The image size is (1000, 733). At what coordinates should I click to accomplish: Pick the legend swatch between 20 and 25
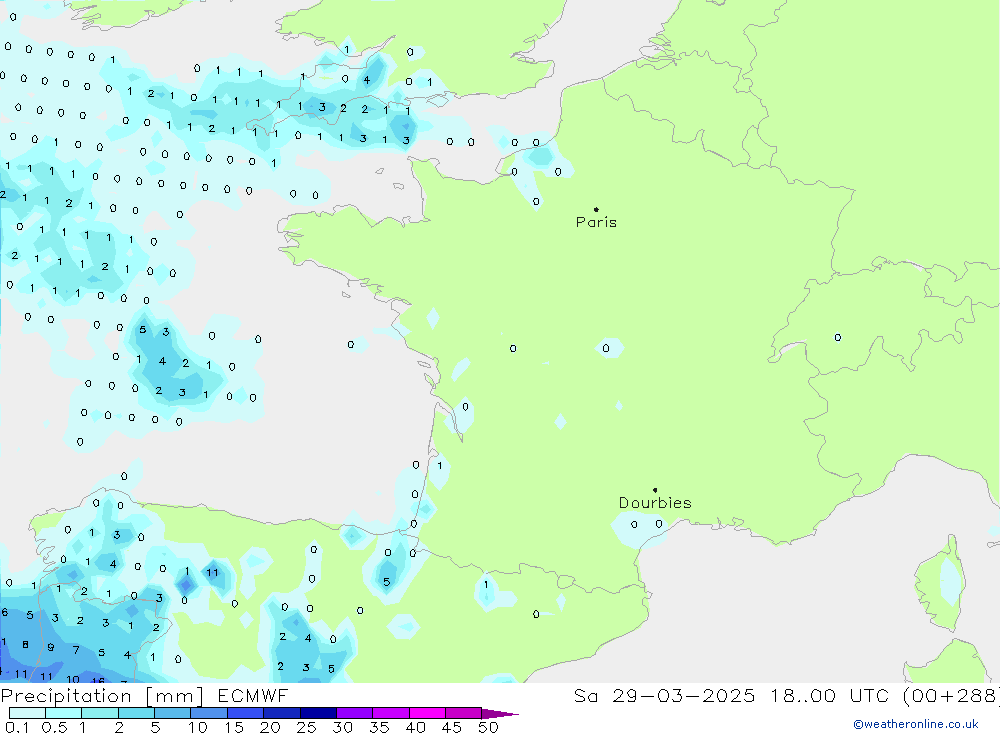[282, 713]
